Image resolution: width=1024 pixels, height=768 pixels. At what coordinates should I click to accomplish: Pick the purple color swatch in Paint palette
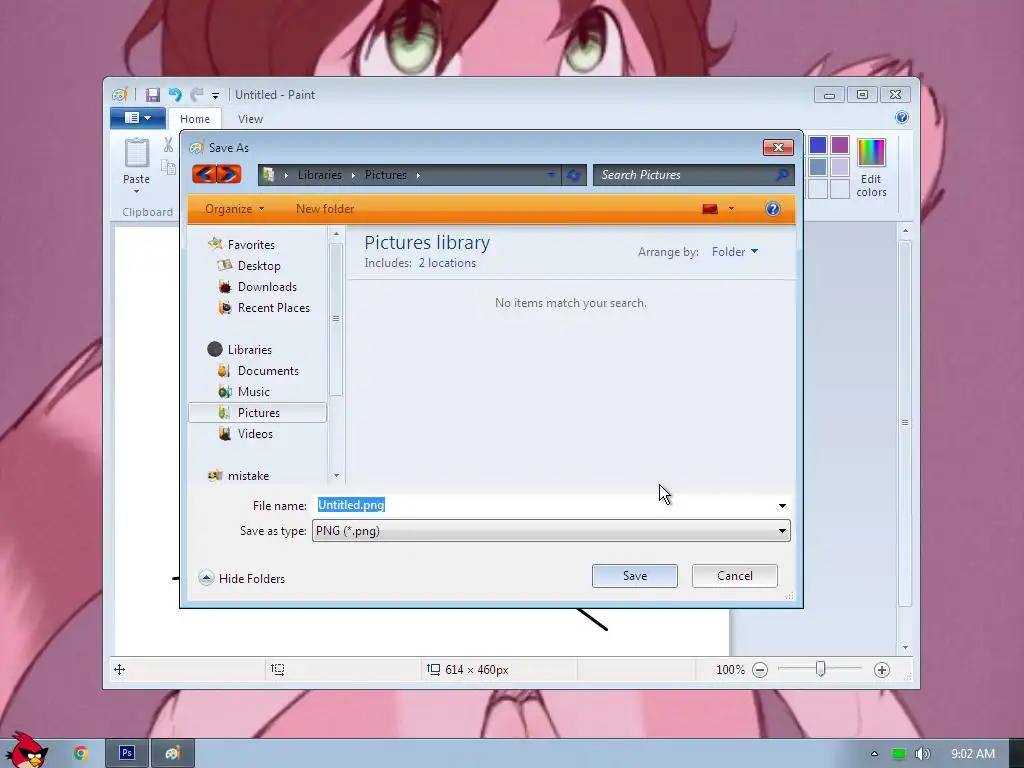tap(840, 145)
